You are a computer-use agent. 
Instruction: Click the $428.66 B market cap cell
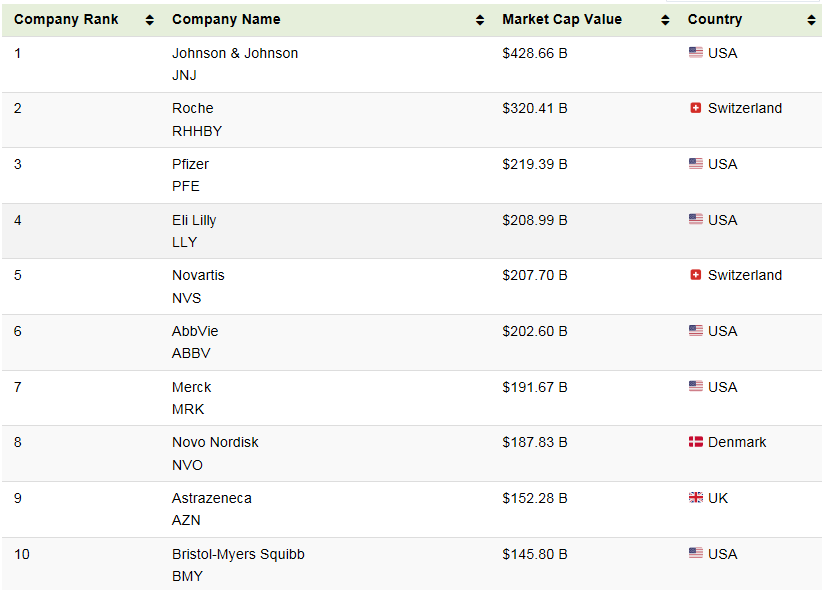pos(535,53)
